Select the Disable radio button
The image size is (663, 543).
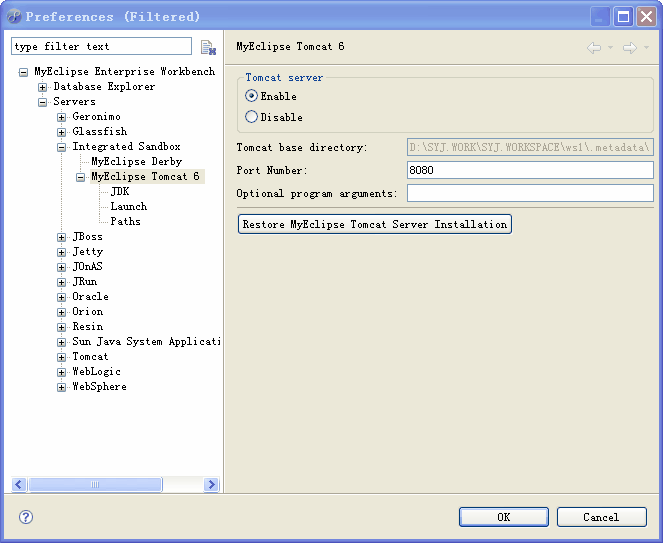(251, 117)
